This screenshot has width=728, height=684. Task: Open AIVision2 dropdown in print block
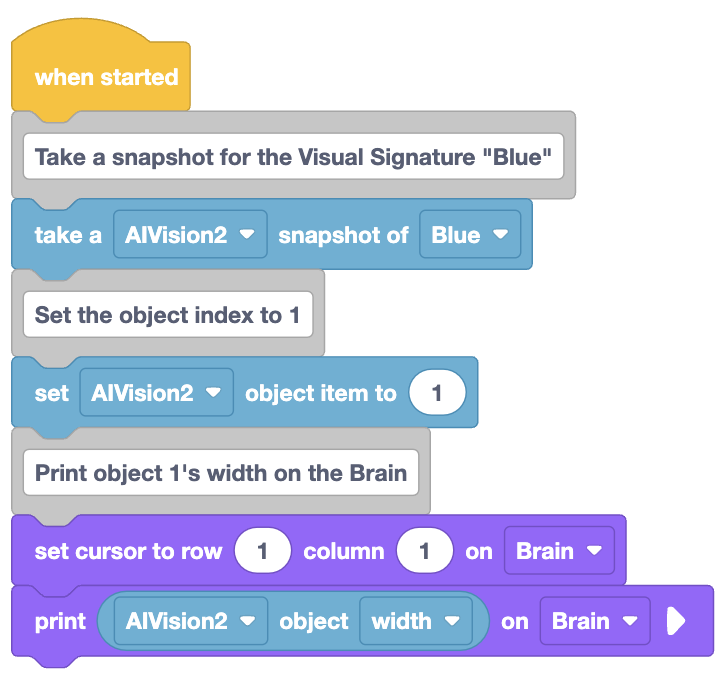191,621
